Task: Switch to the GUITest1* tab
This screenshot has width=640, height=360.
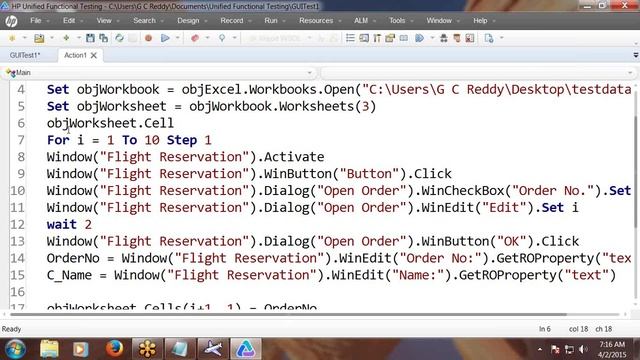Action: click(25, 55)
